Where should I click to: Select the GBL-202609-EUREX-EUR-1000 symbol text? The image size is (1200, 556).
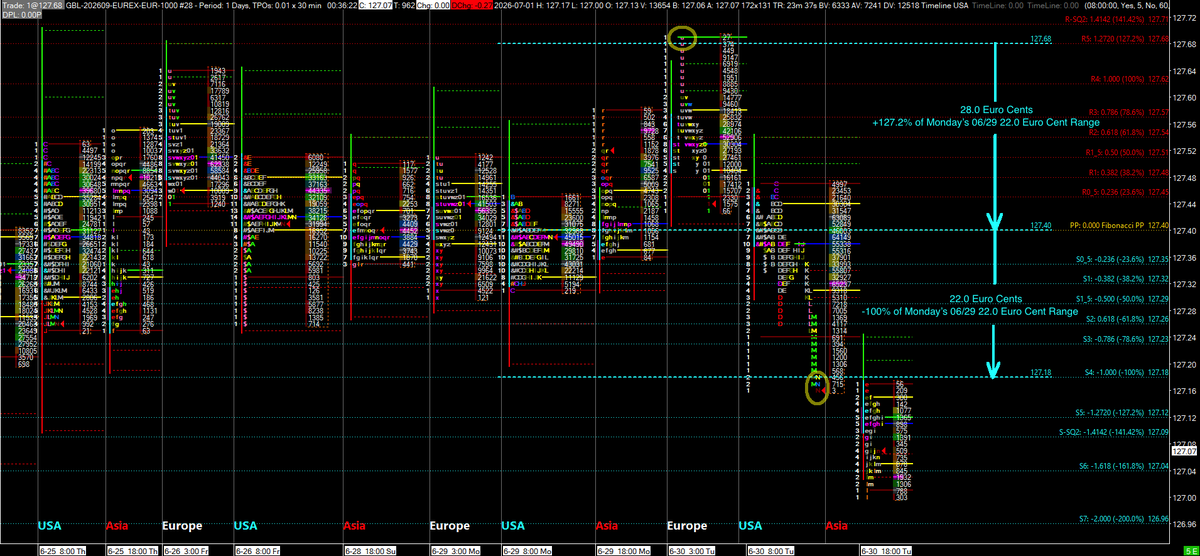pos(122,5)
